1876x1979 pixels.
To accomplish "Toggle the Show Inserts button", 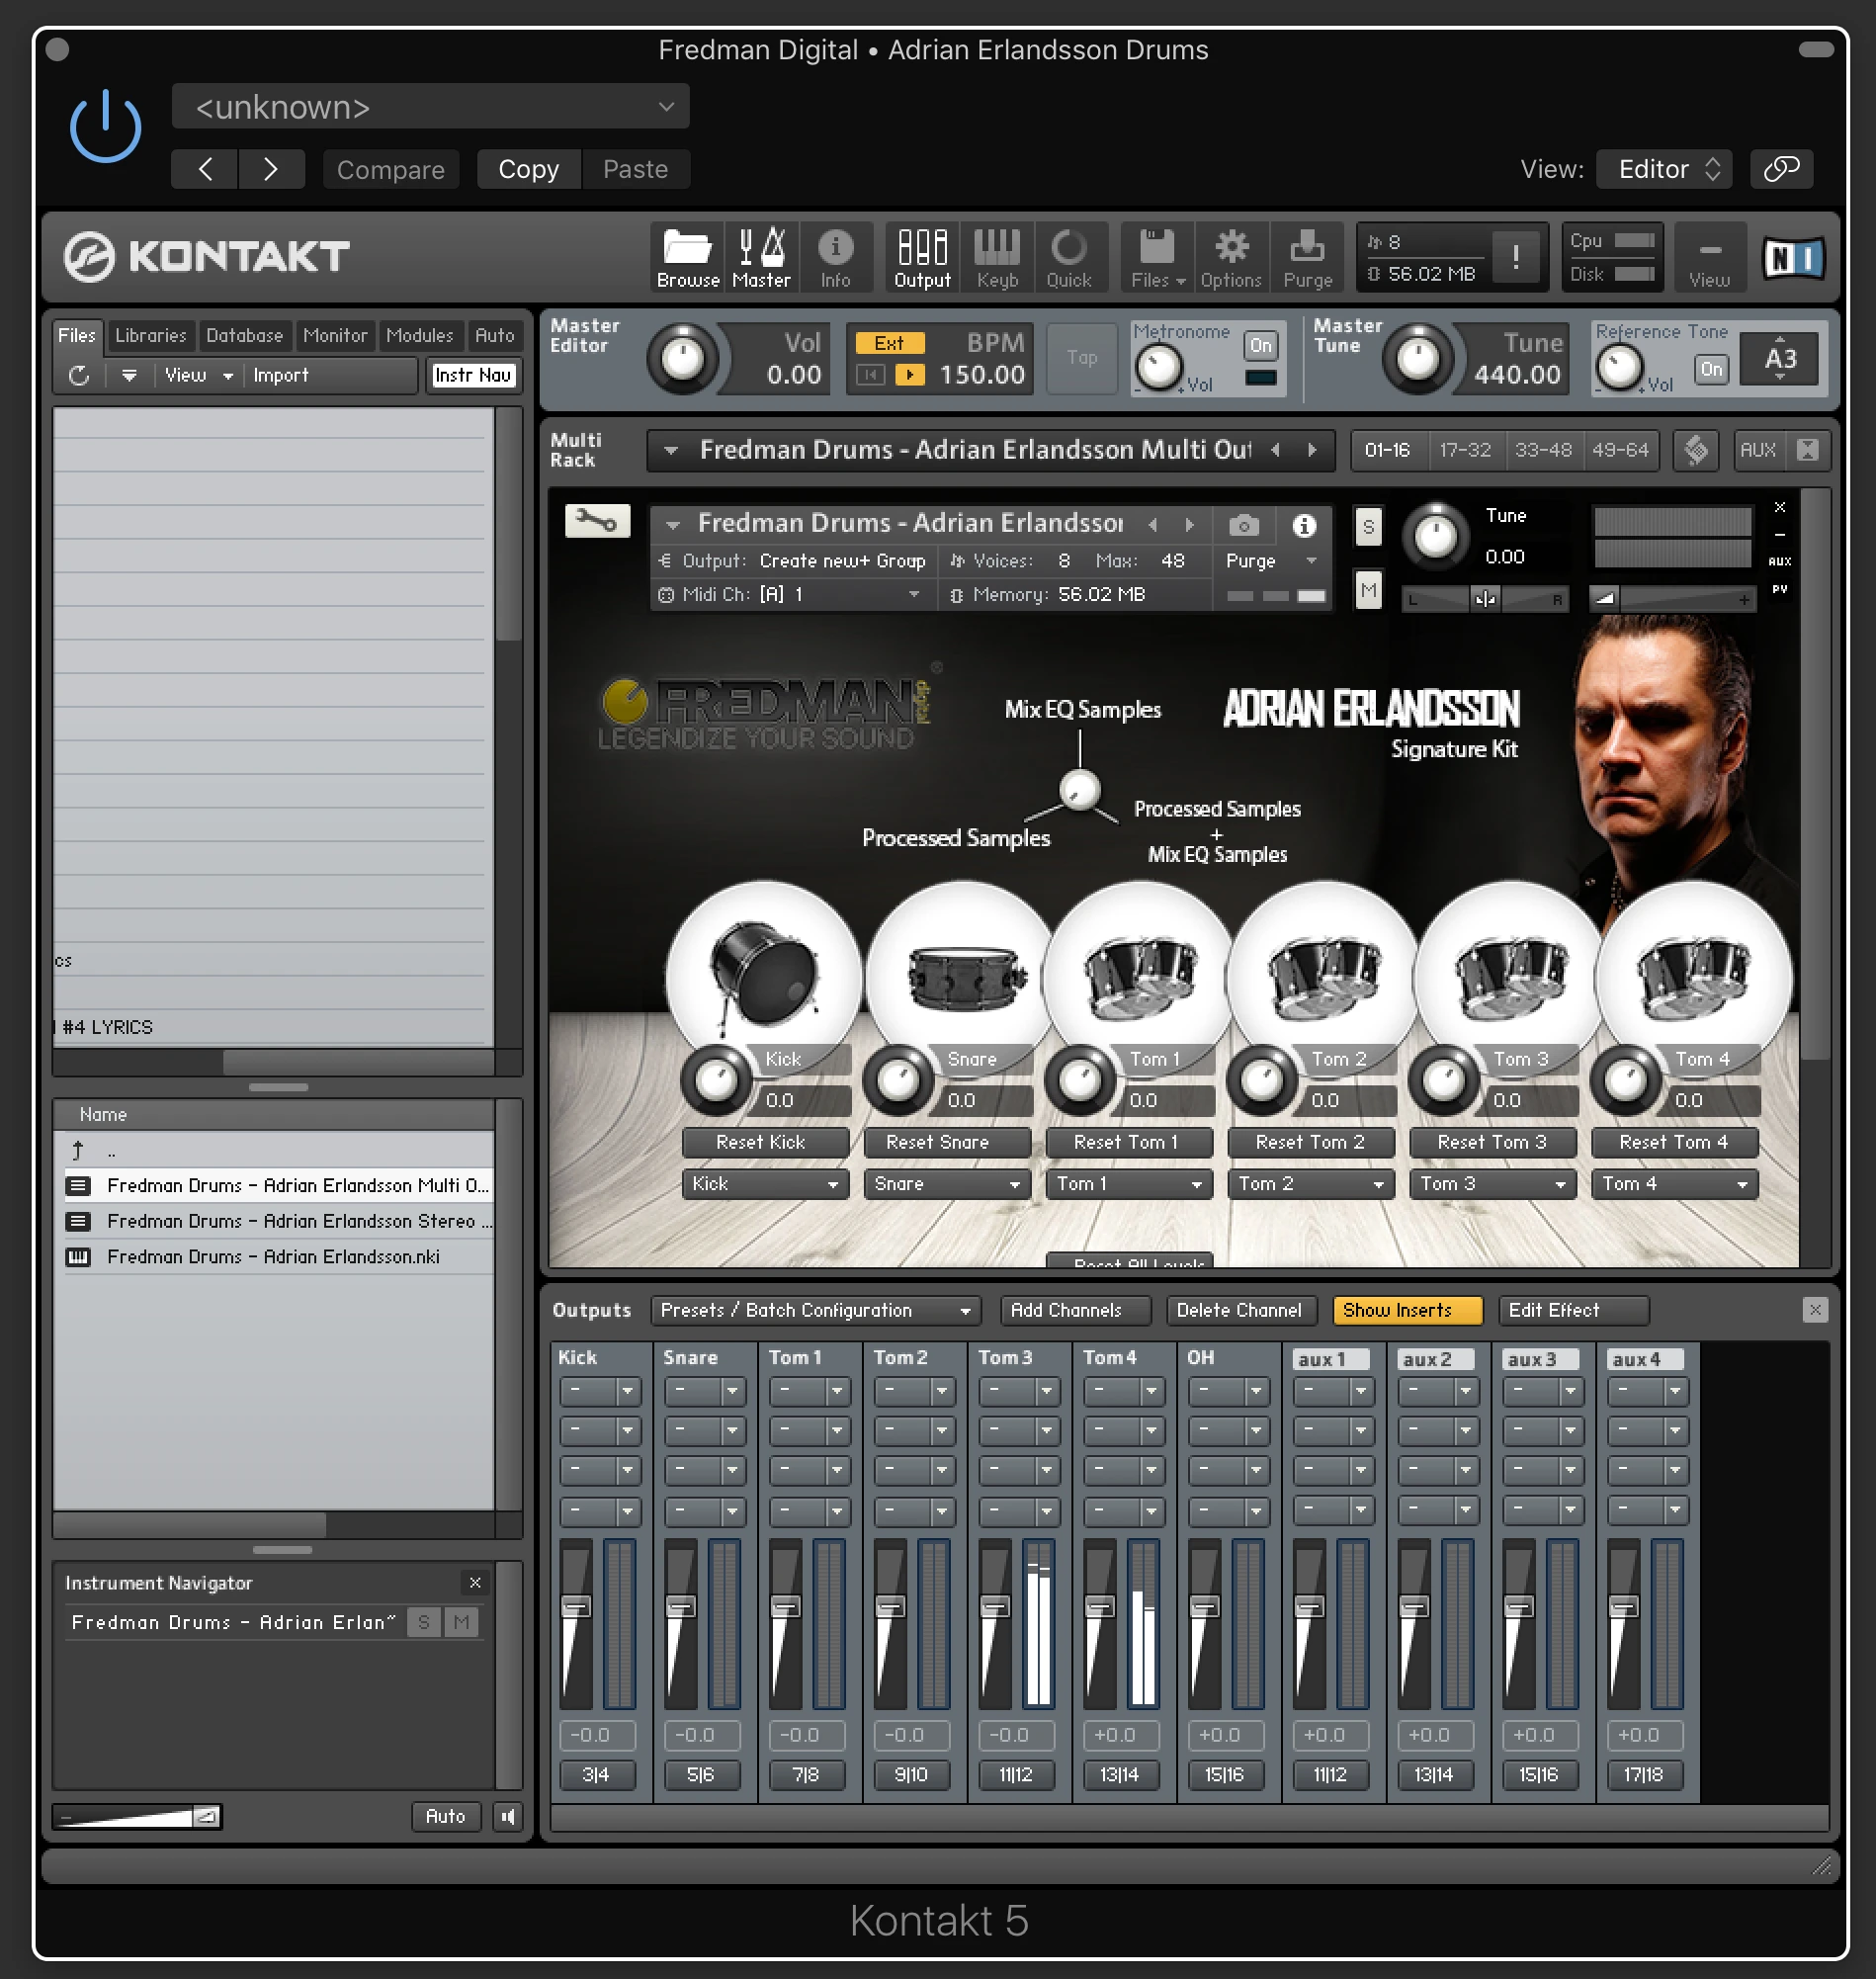I will point(1407,1310).
